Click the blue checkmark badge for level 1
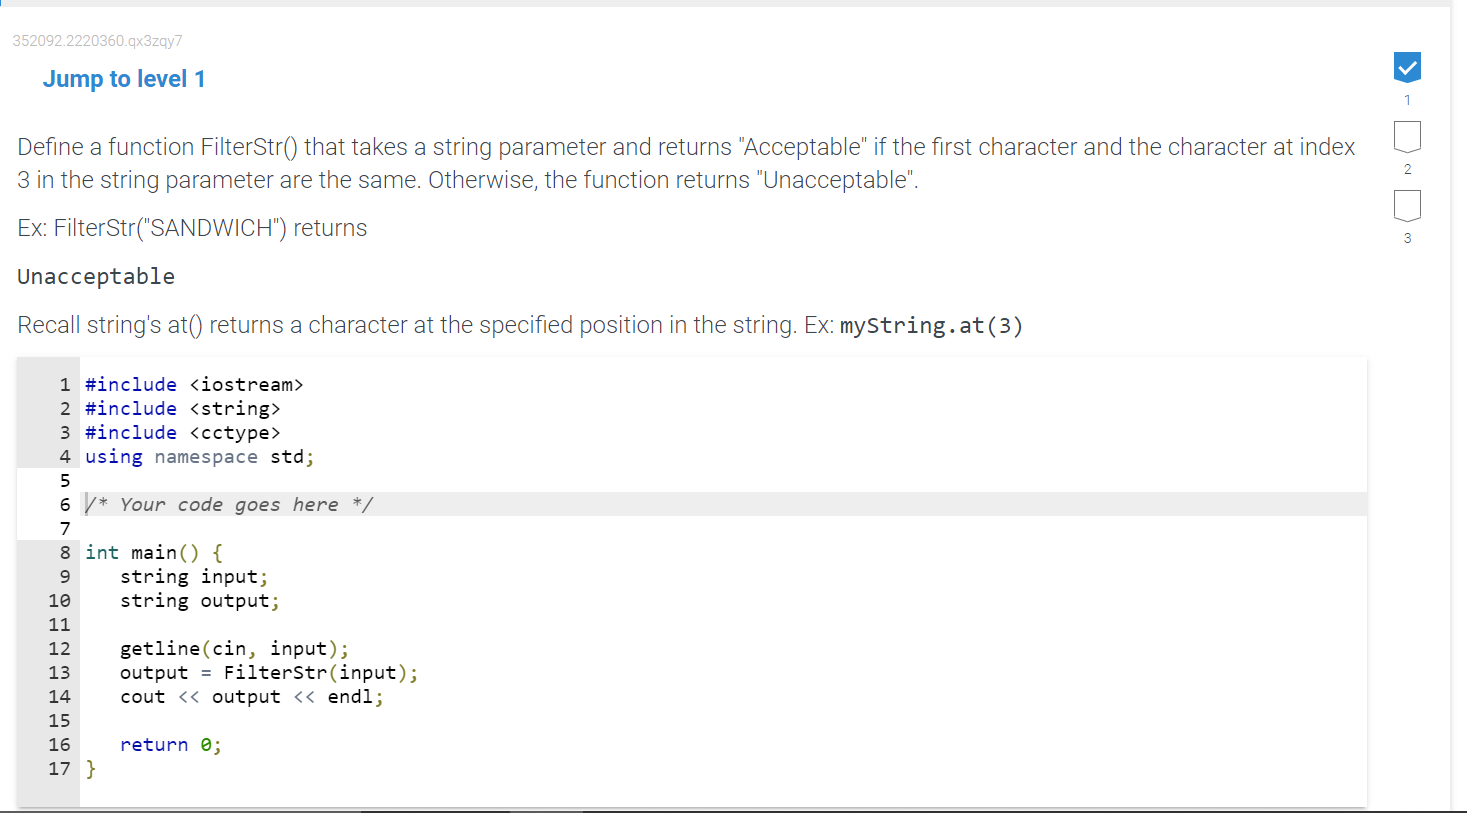The width and height of the screenshot is (1467, 813). click(1407, 67)
